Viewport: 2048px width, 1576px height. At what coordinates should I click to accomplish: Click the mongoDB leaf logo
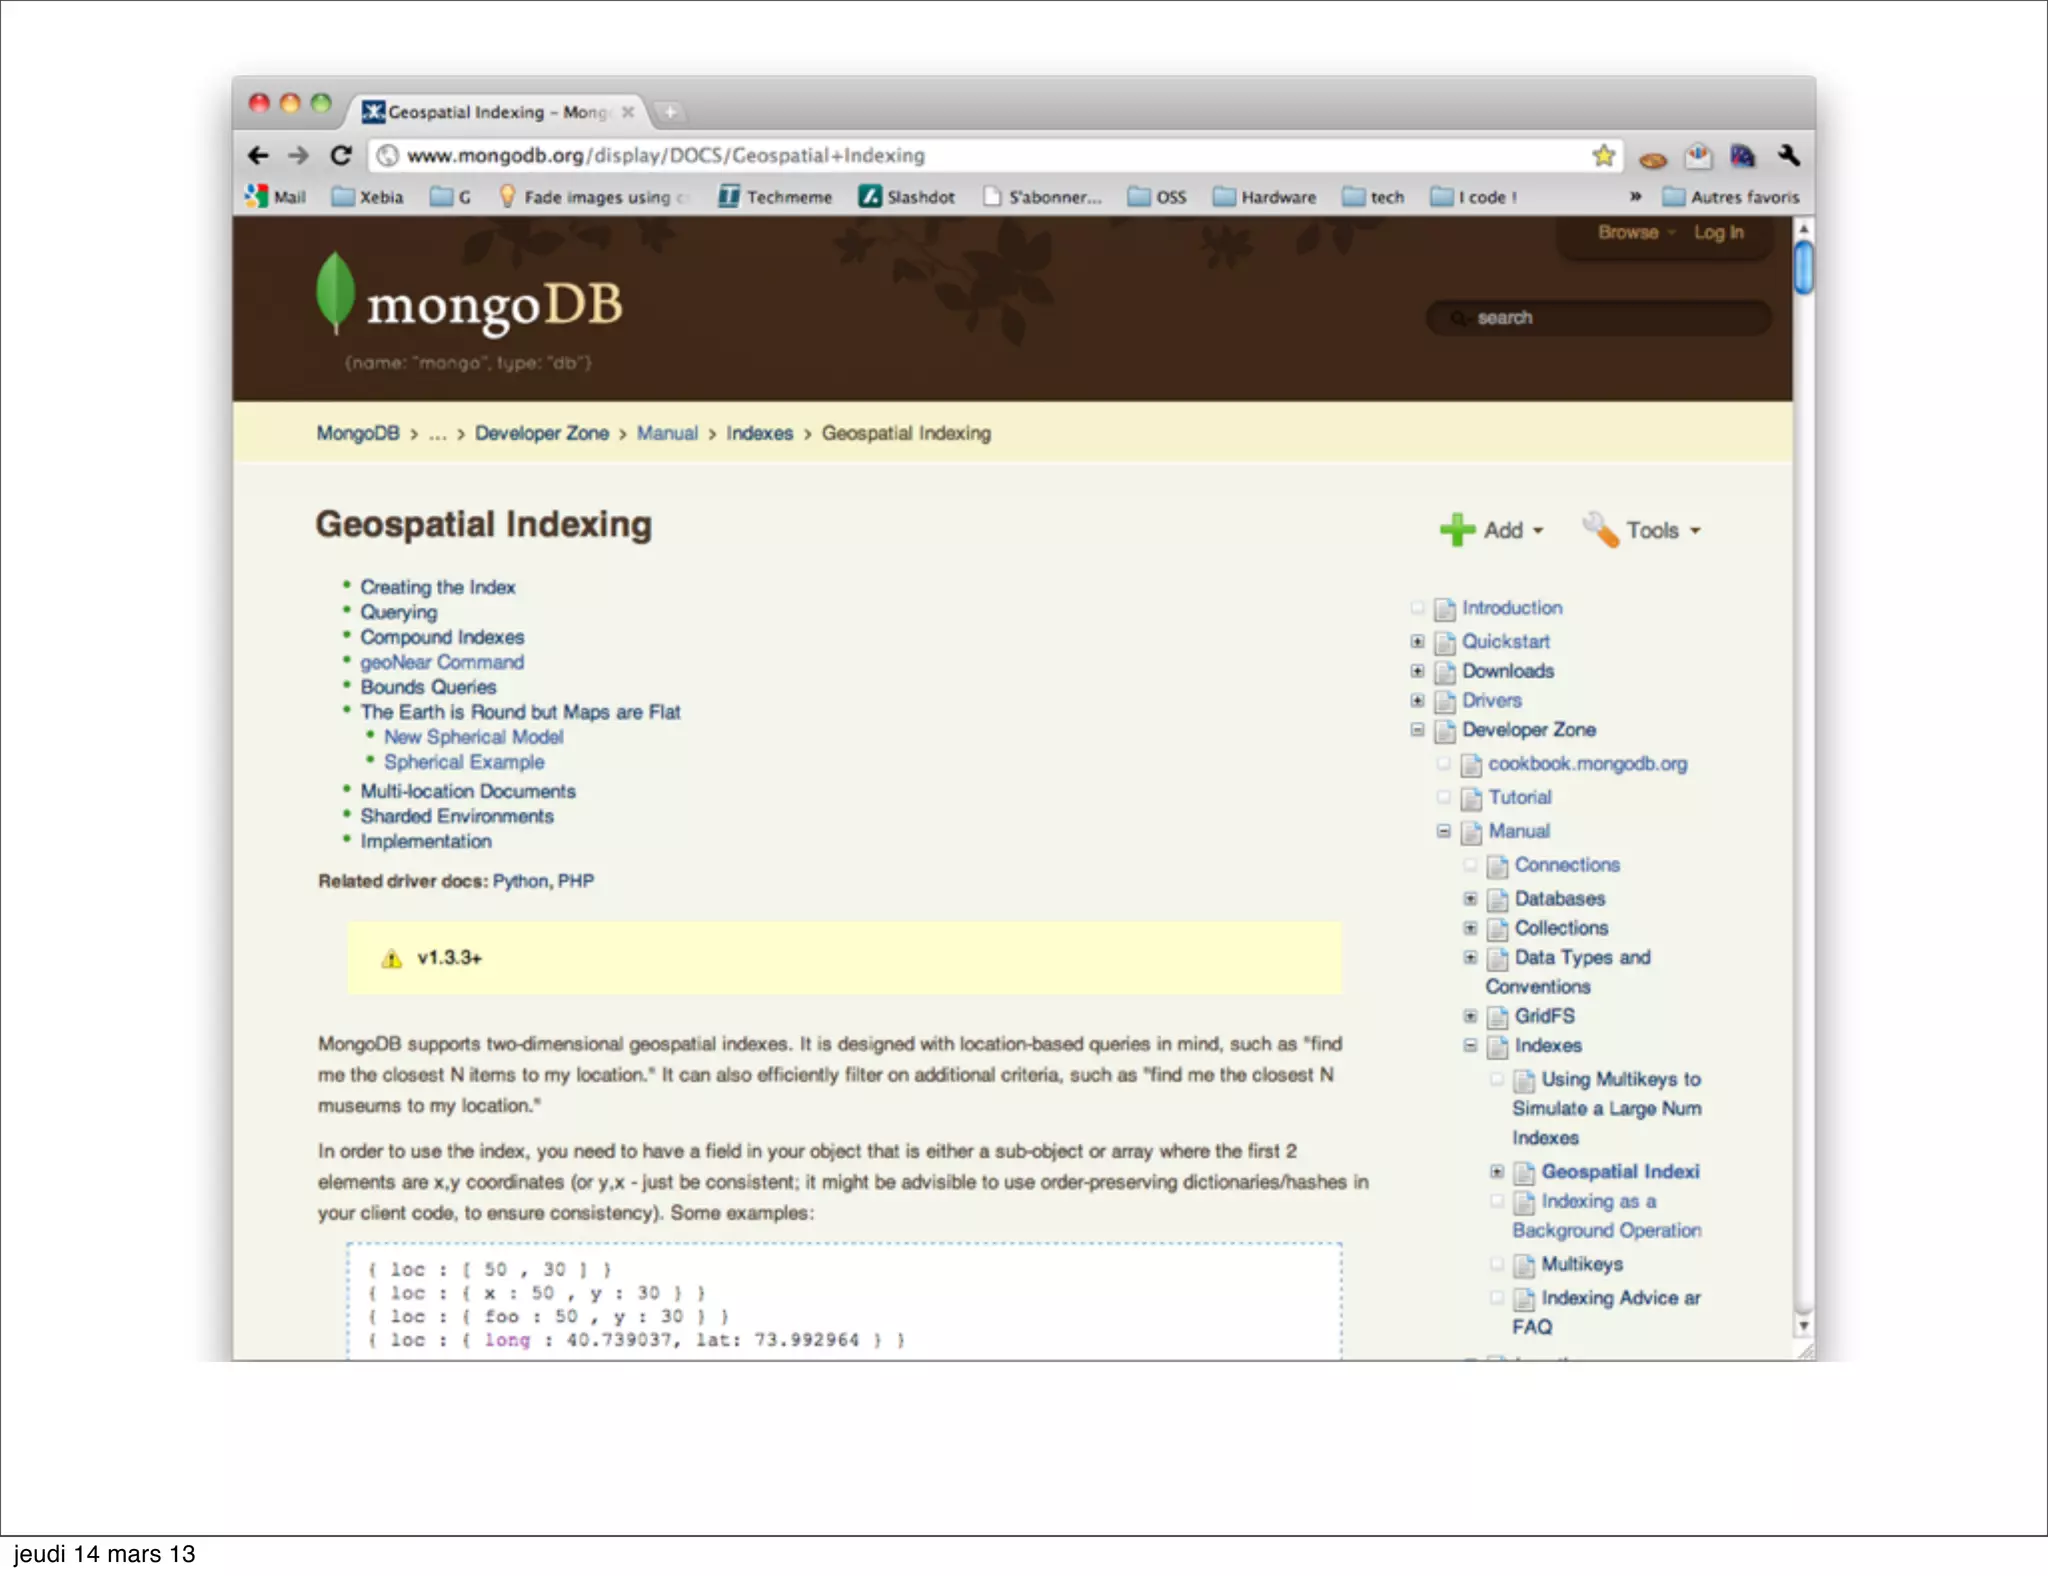[335, 291]
